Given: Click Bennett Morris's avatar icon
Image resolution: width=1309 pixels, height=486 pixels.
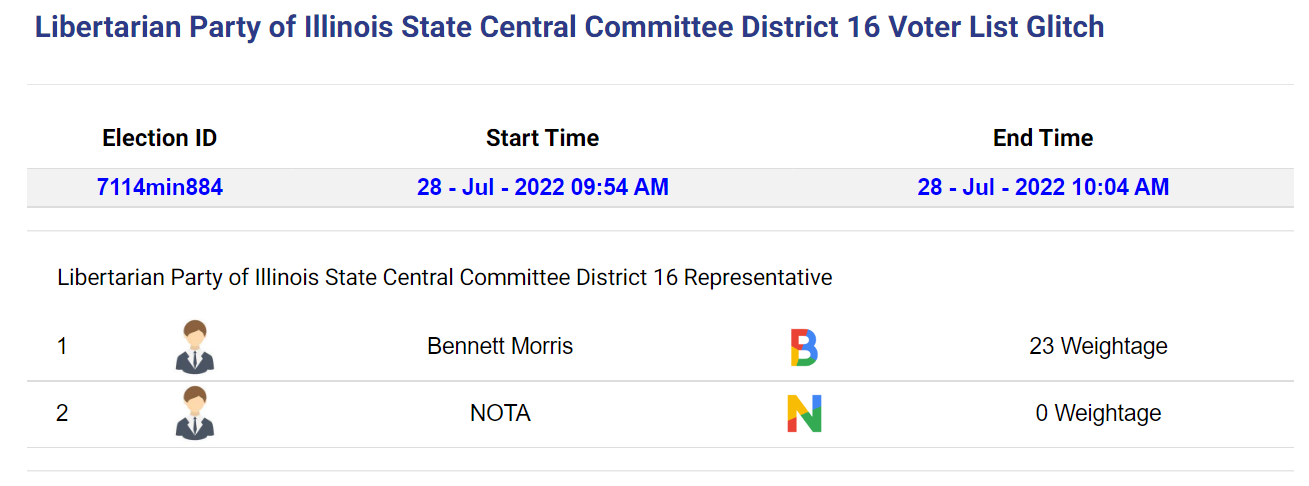Looking at the screenshot, I should (195, 347).
